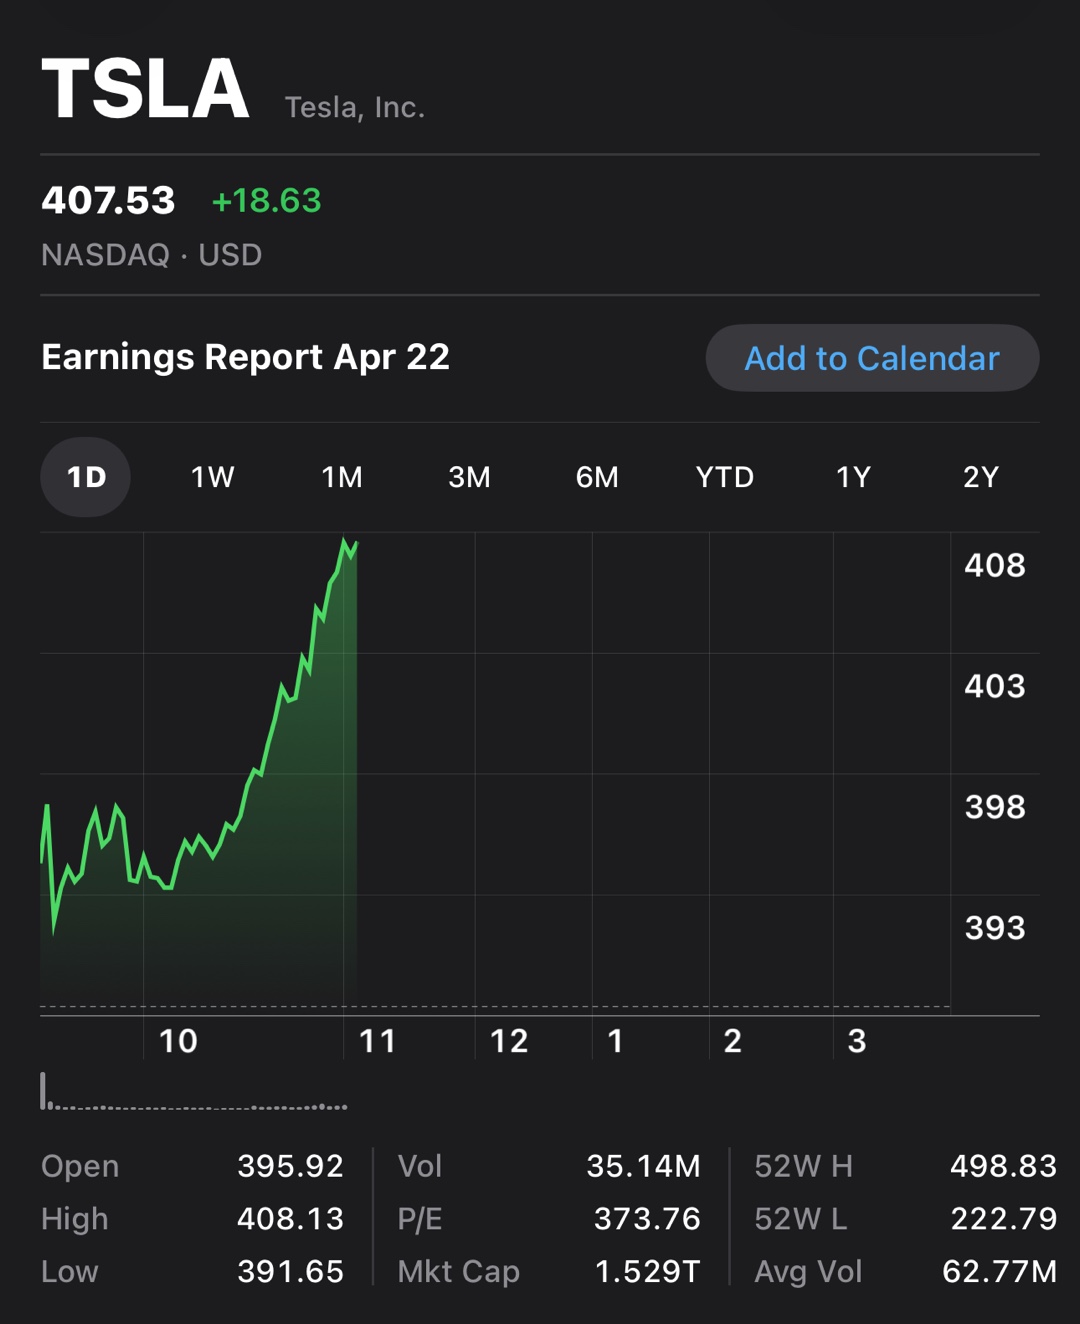Viewport: 1080px width, 1324px height.
Task: Tap the Add to Calendar button
Action: [x=872, y=358]
